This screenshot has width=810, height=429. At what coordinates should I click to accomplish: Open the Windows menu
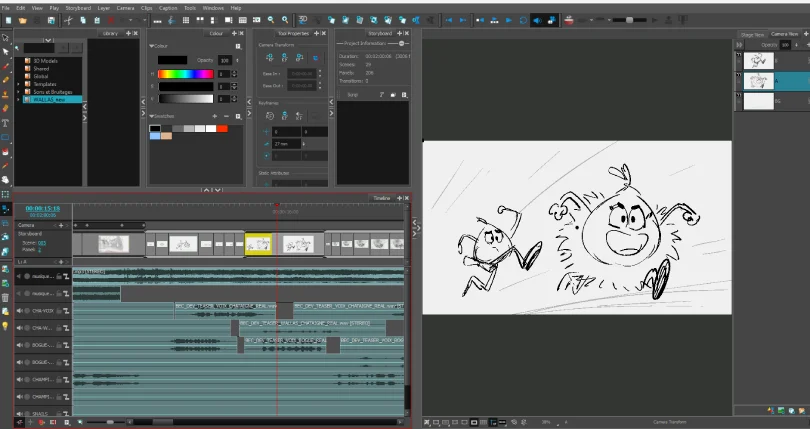pyautogui.click(x=213, y=8)
